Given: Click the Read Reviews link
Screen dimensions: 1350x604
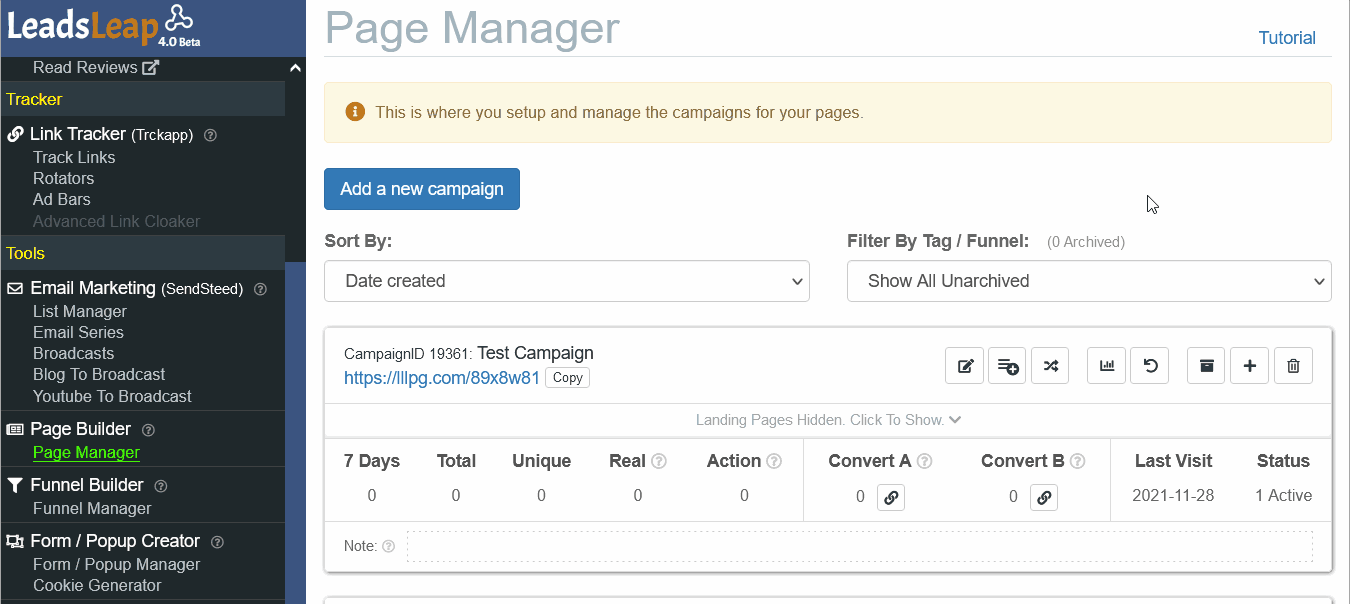Looking at the screenshot, I should click(x=85, y=68).
